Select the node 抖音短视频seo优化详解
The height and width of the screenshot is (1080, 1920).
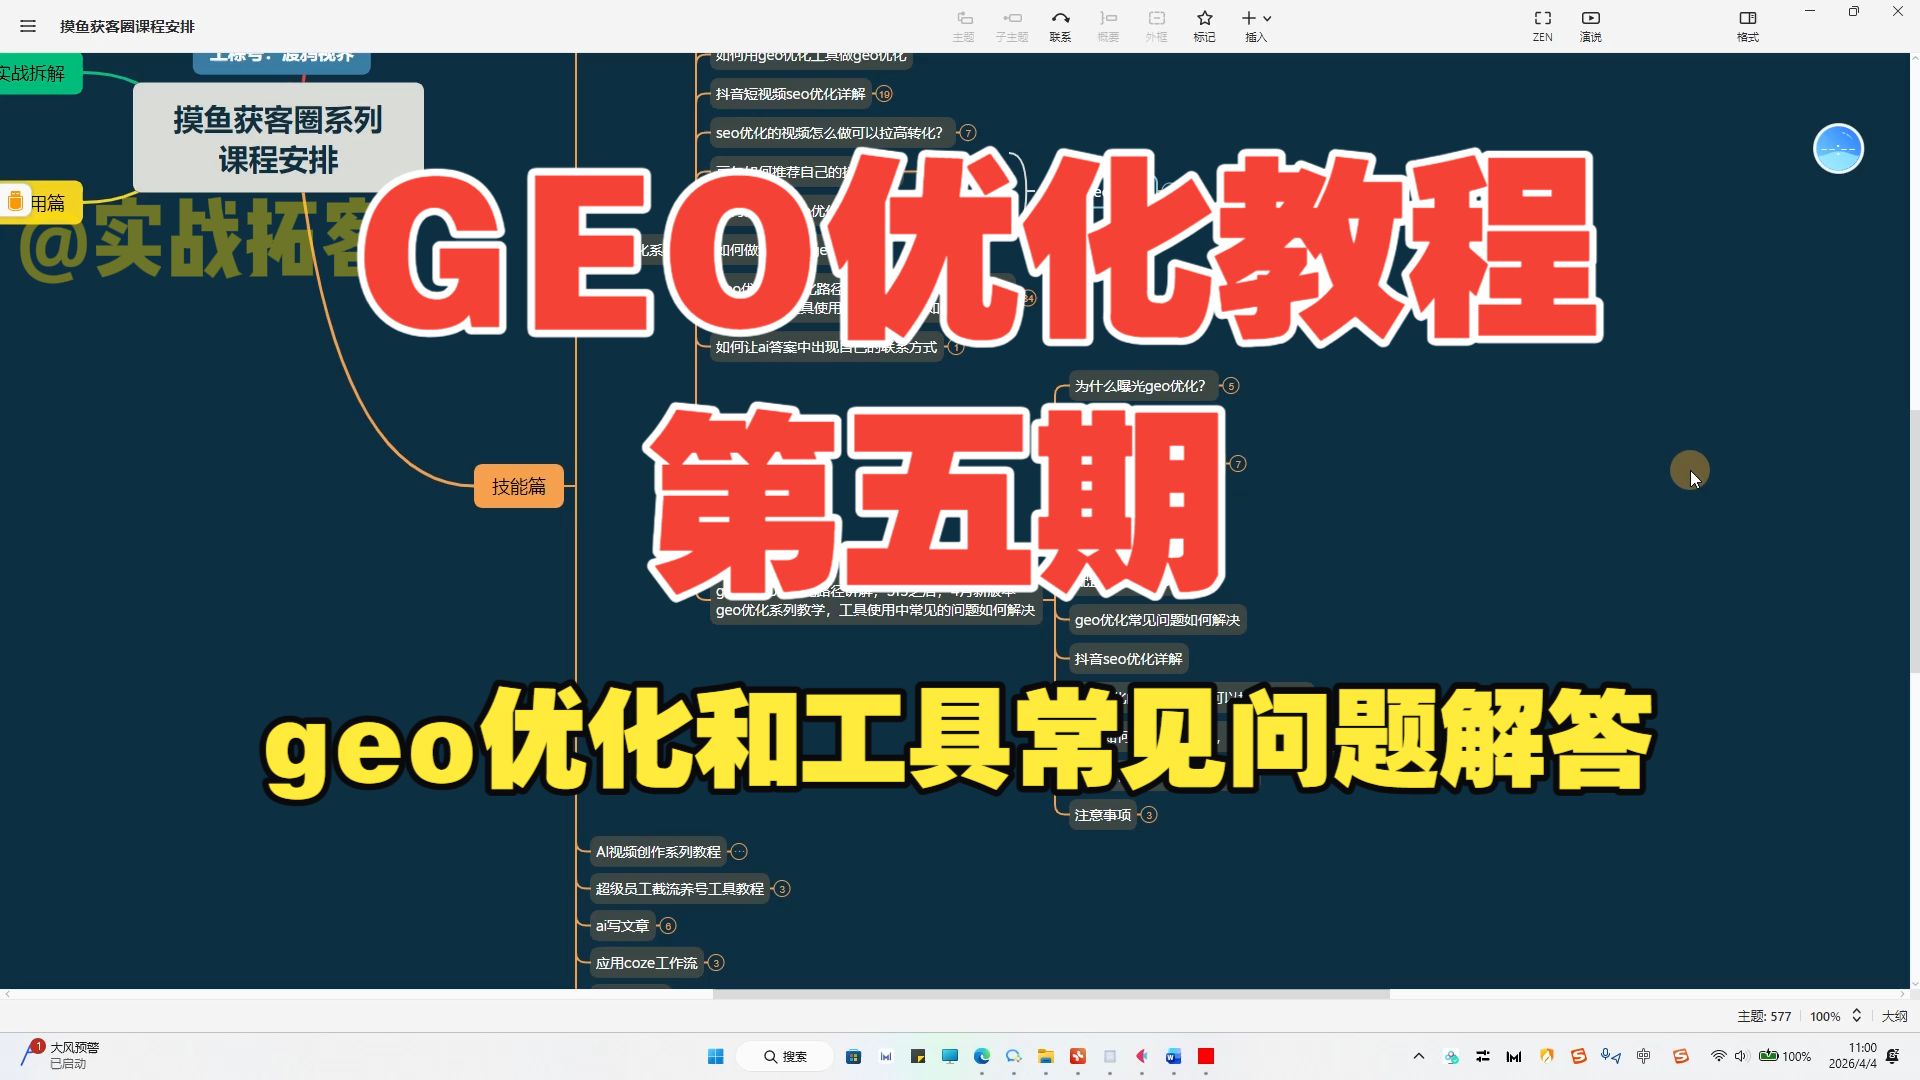coord(790,94)
